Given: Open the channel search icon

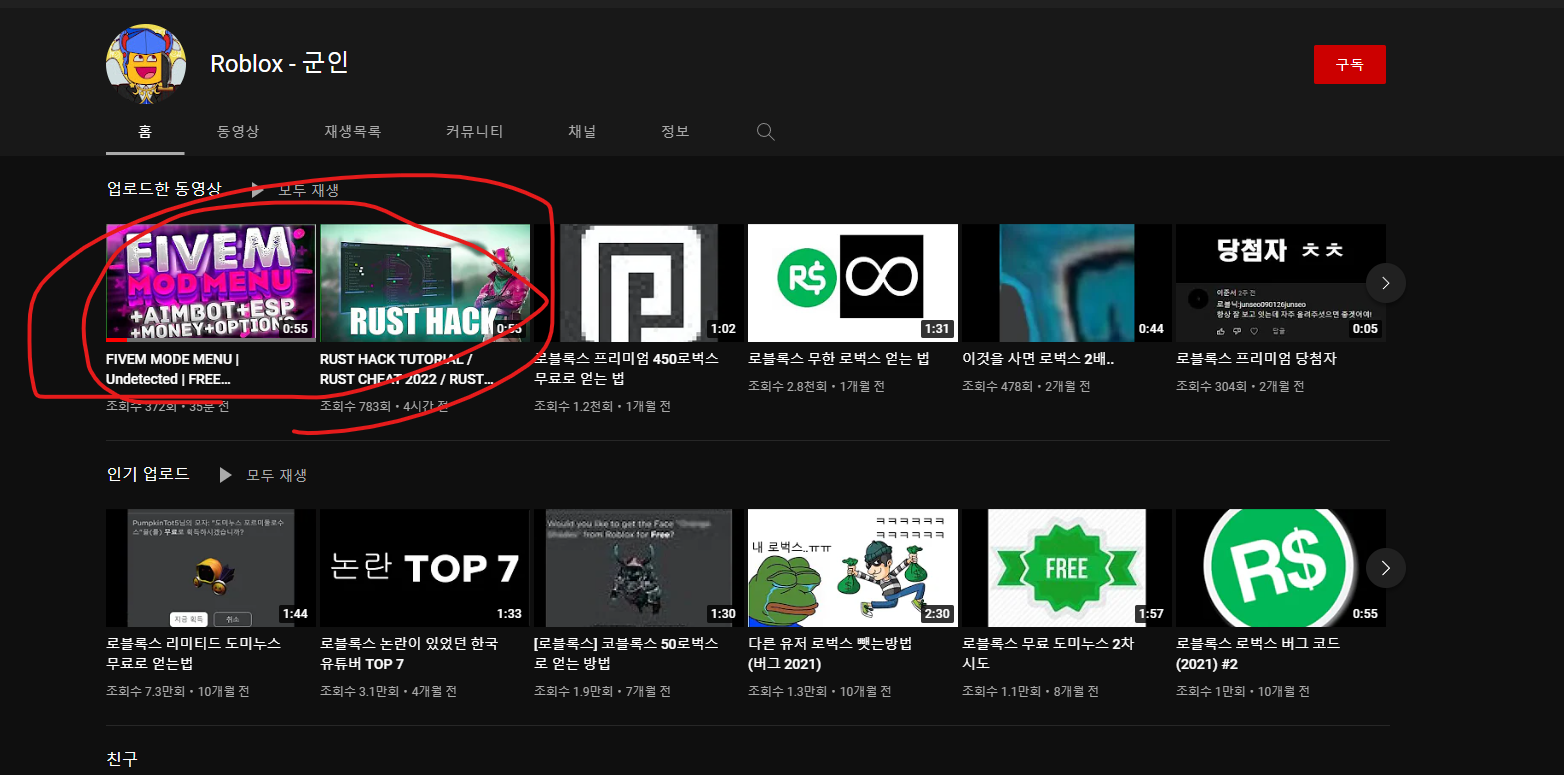Looking at the screenshot, I should coord(765,131).
